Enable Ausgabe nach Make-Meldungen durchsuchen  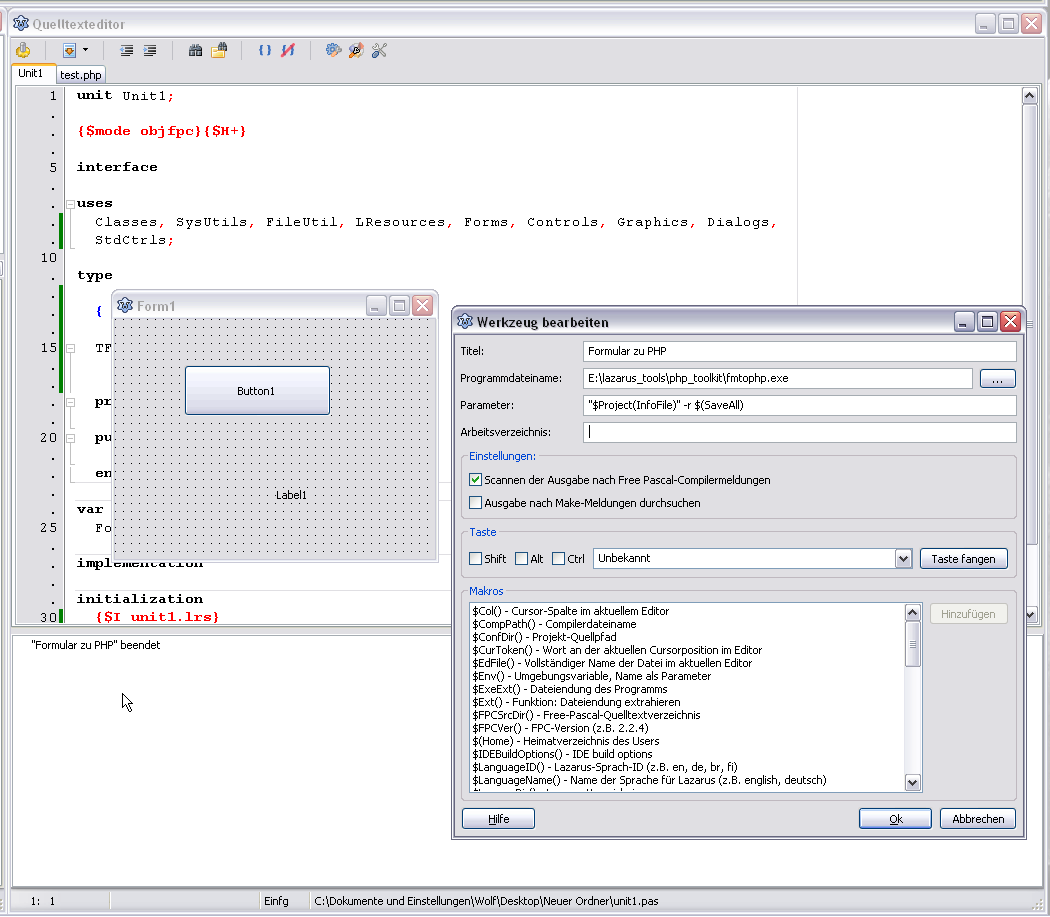476,503
